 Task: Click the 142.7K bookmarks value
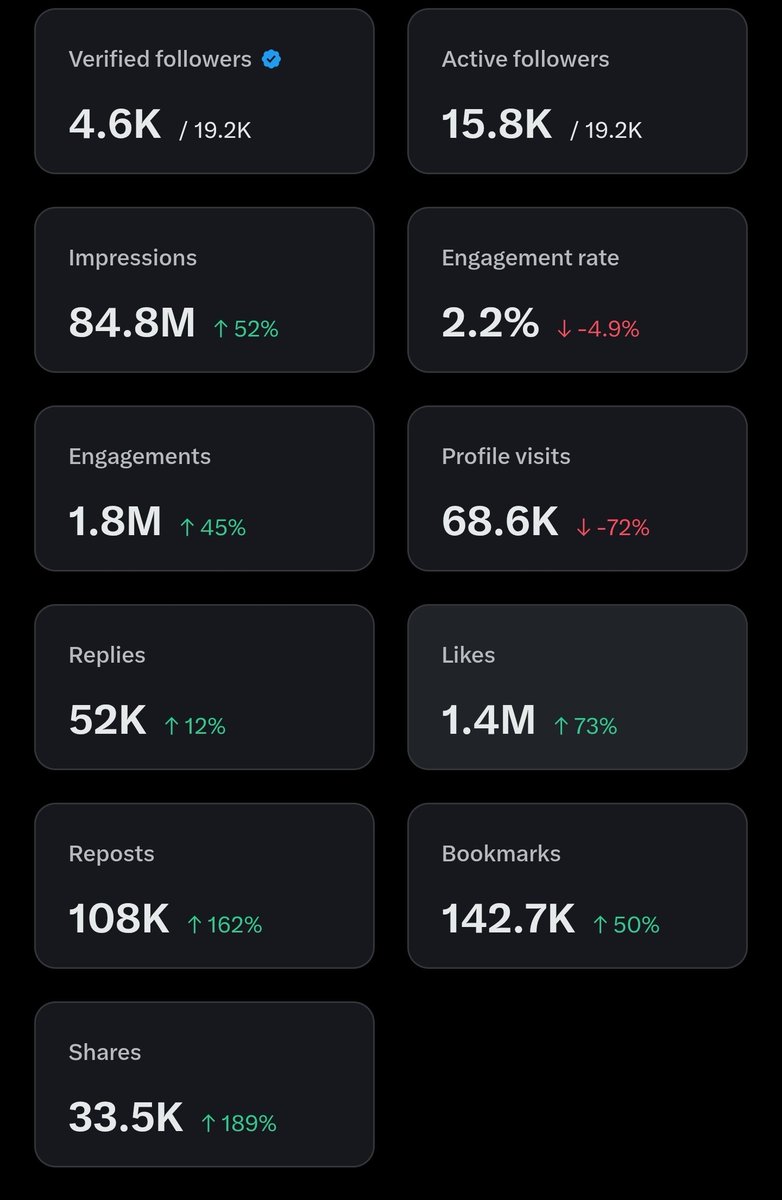(508, 918)
